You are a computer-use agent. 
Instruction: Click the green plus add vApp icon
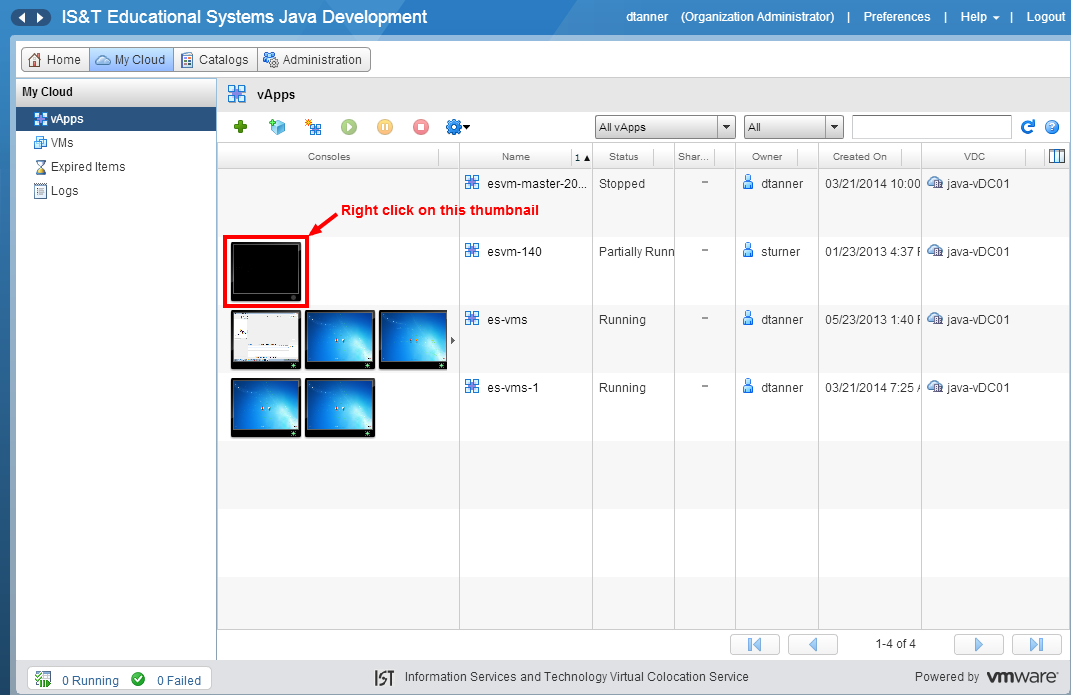tap(240, 127)
